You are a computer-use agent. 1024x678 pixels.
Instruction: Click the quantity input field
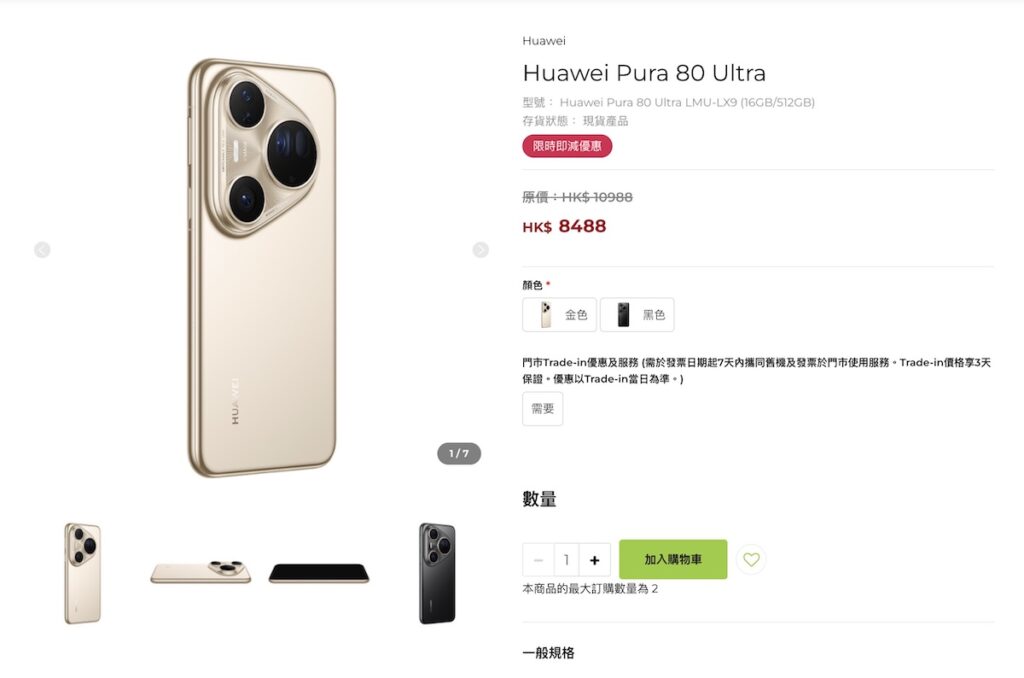tap(566, 560)
